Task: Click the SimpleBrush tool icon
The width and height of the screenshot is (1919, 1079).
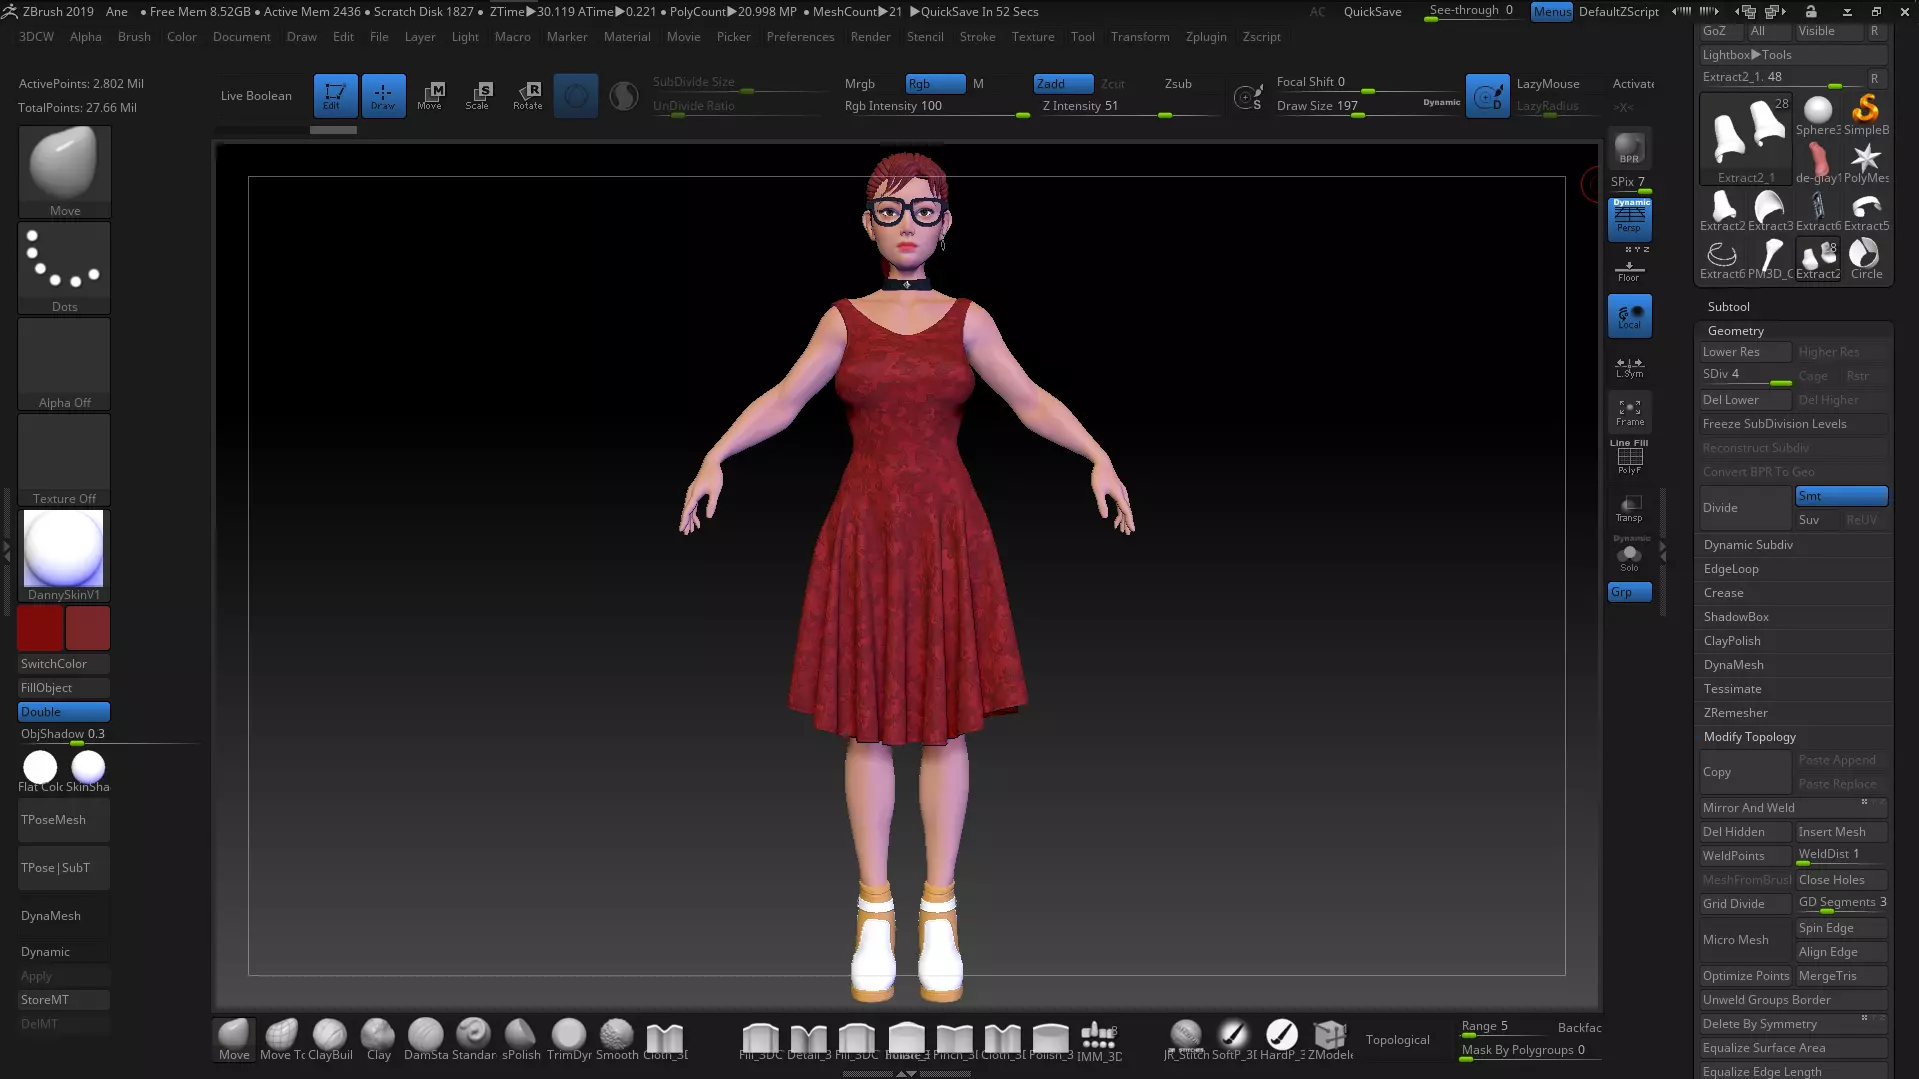Action: (1866, 115)
